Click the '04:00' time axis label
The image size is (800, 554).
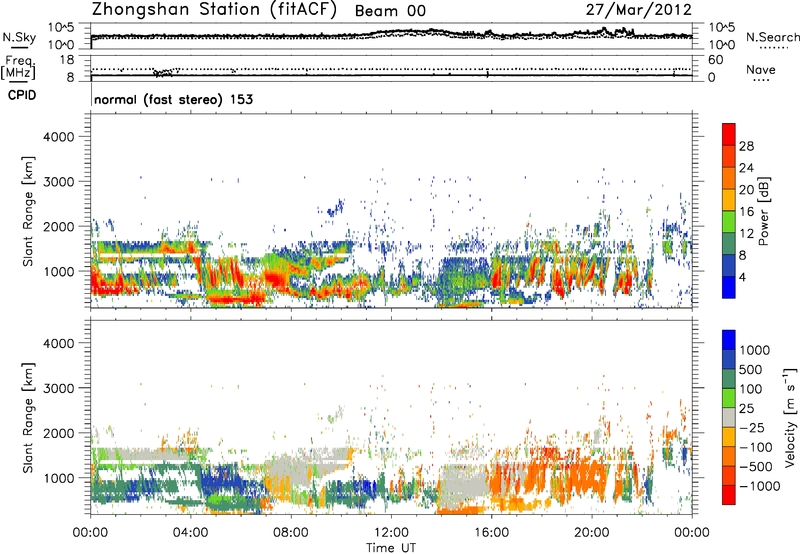tap(190, 533)
